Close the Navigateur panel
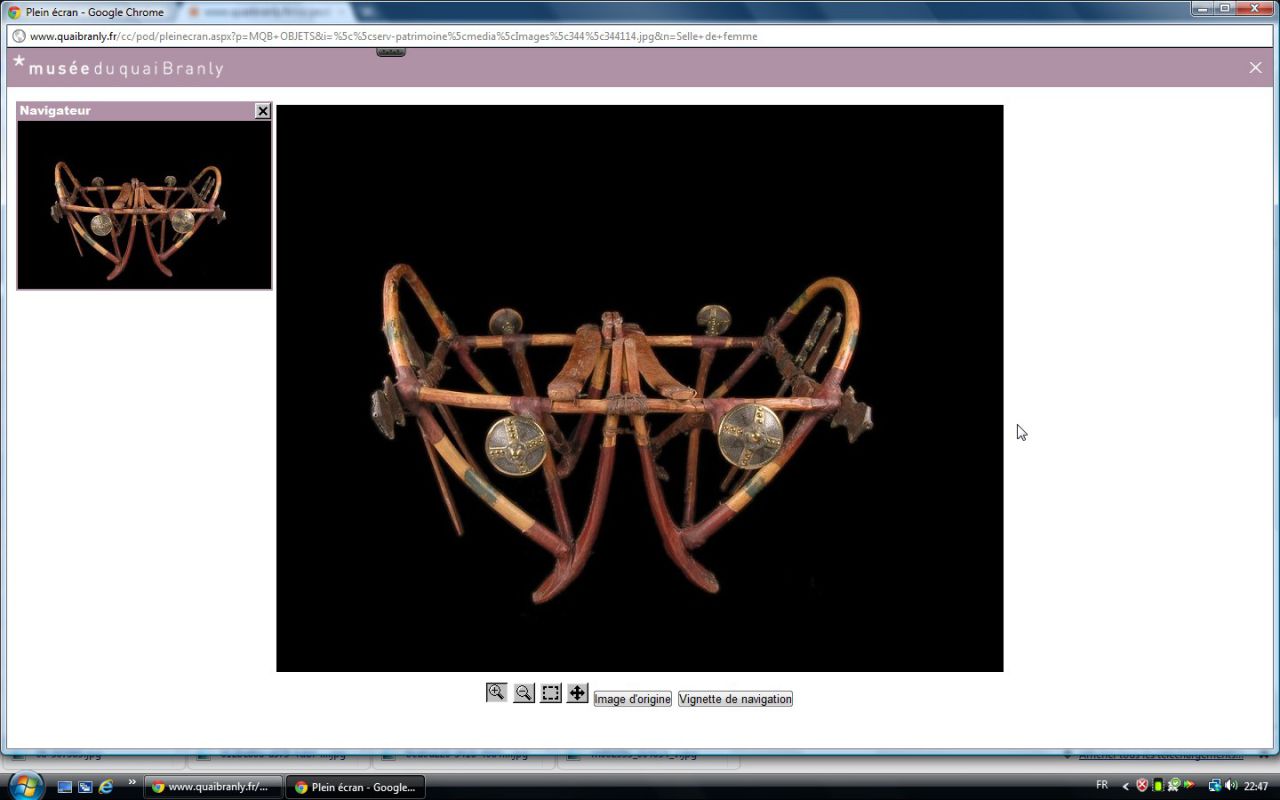This screenshot has height=800, width=1280. point(262,111)
